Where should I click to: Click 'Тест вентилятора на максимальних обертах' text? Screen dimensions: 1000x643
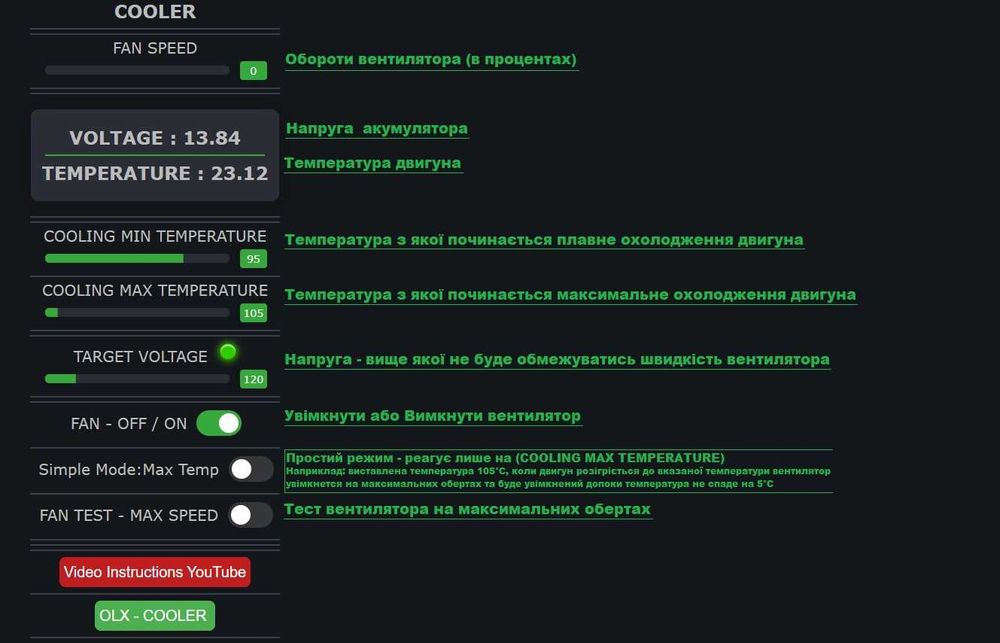coord(467,509)
